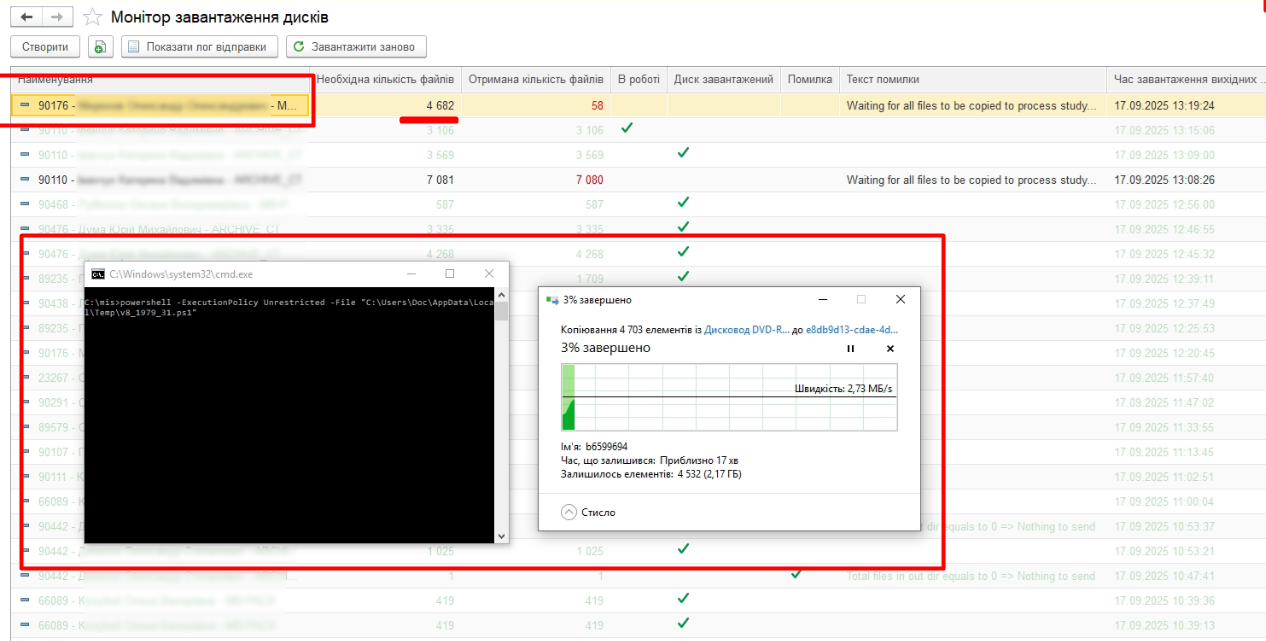
Task: Click Створити button
Action: click(x=45, y=47)
